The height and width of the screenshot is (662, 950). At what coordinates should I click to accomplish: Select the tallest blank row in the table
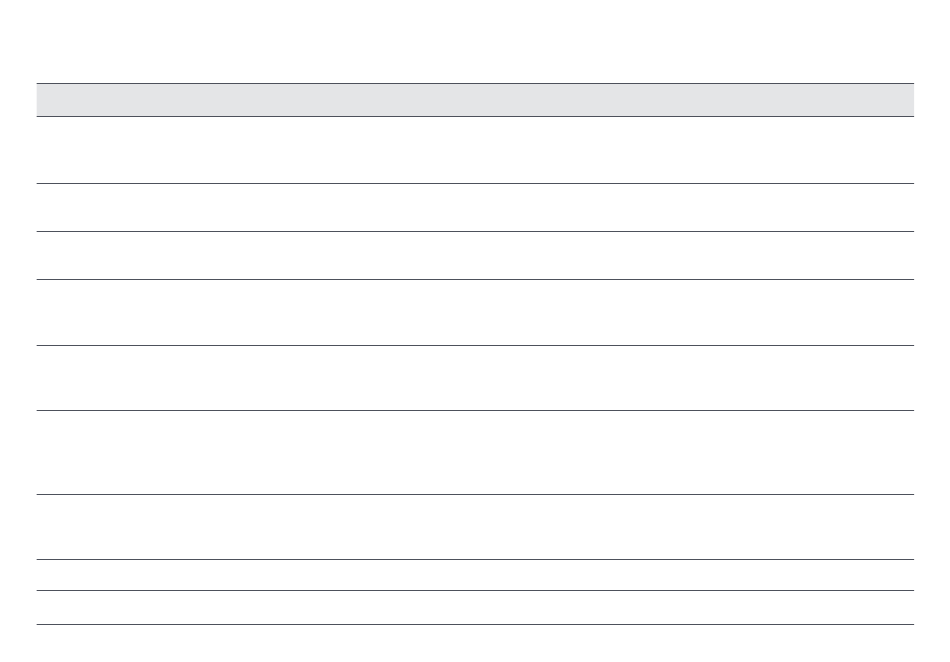[475, 452]
